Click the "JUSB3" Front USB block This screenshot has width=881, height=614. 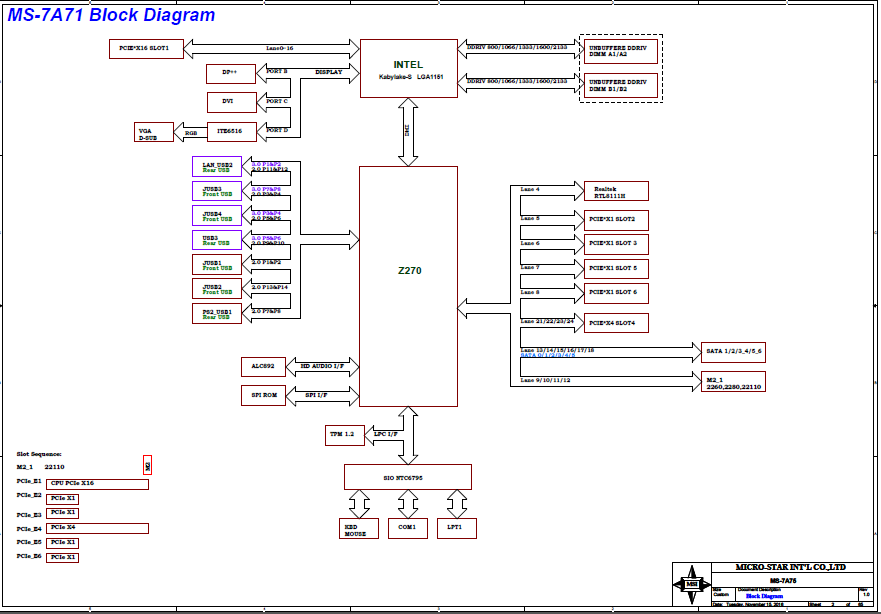click(x=217, y=191)
